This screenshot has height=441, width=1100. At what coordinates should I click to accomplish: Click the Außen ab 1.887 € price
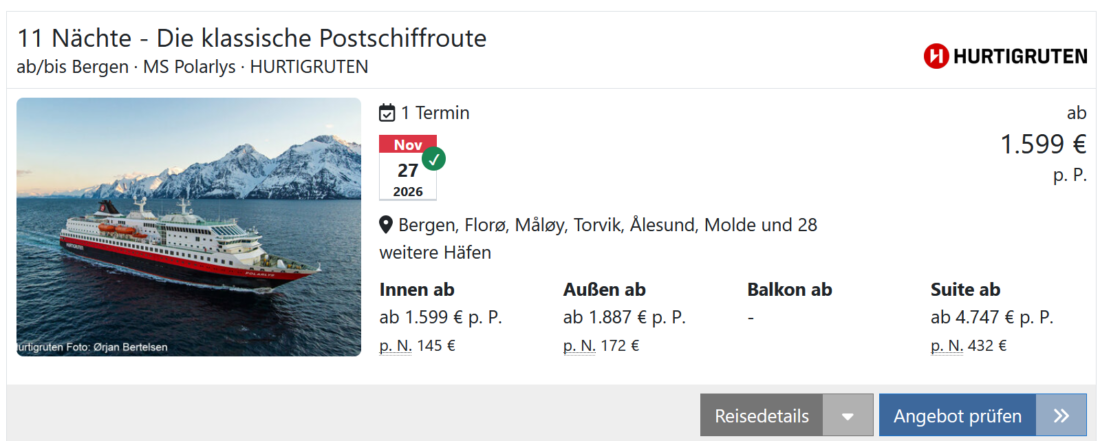624,318
